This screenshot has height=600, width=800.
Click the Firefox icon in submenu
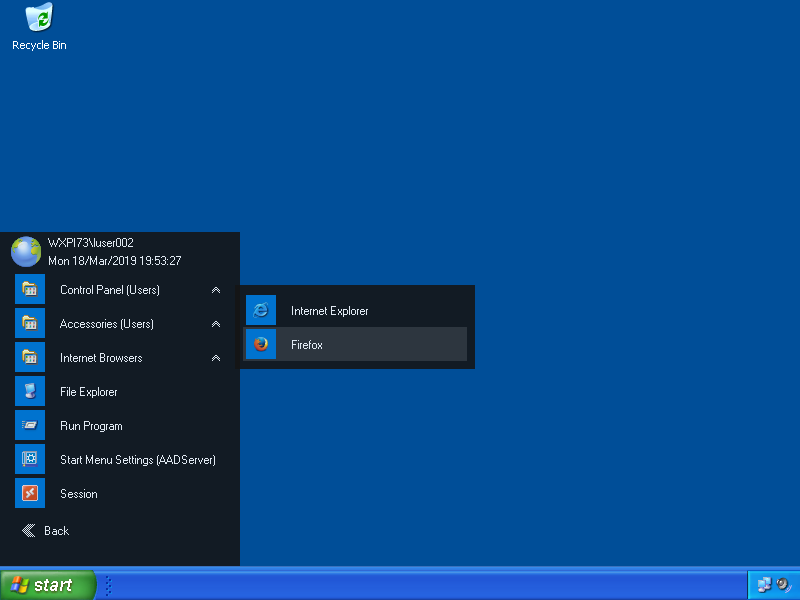[x=261, y=345]
